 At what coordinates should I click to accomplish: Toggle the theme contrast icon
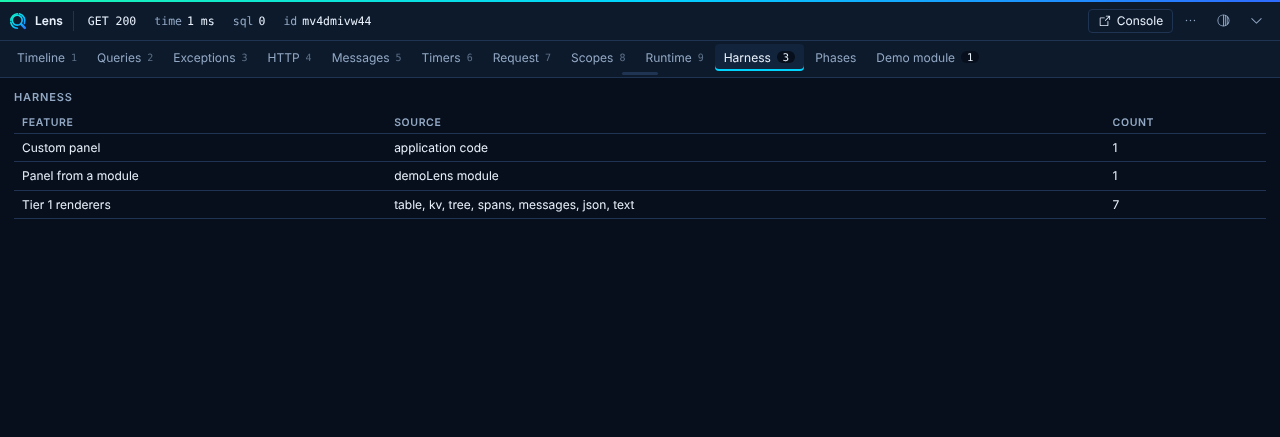point(1223,21)
